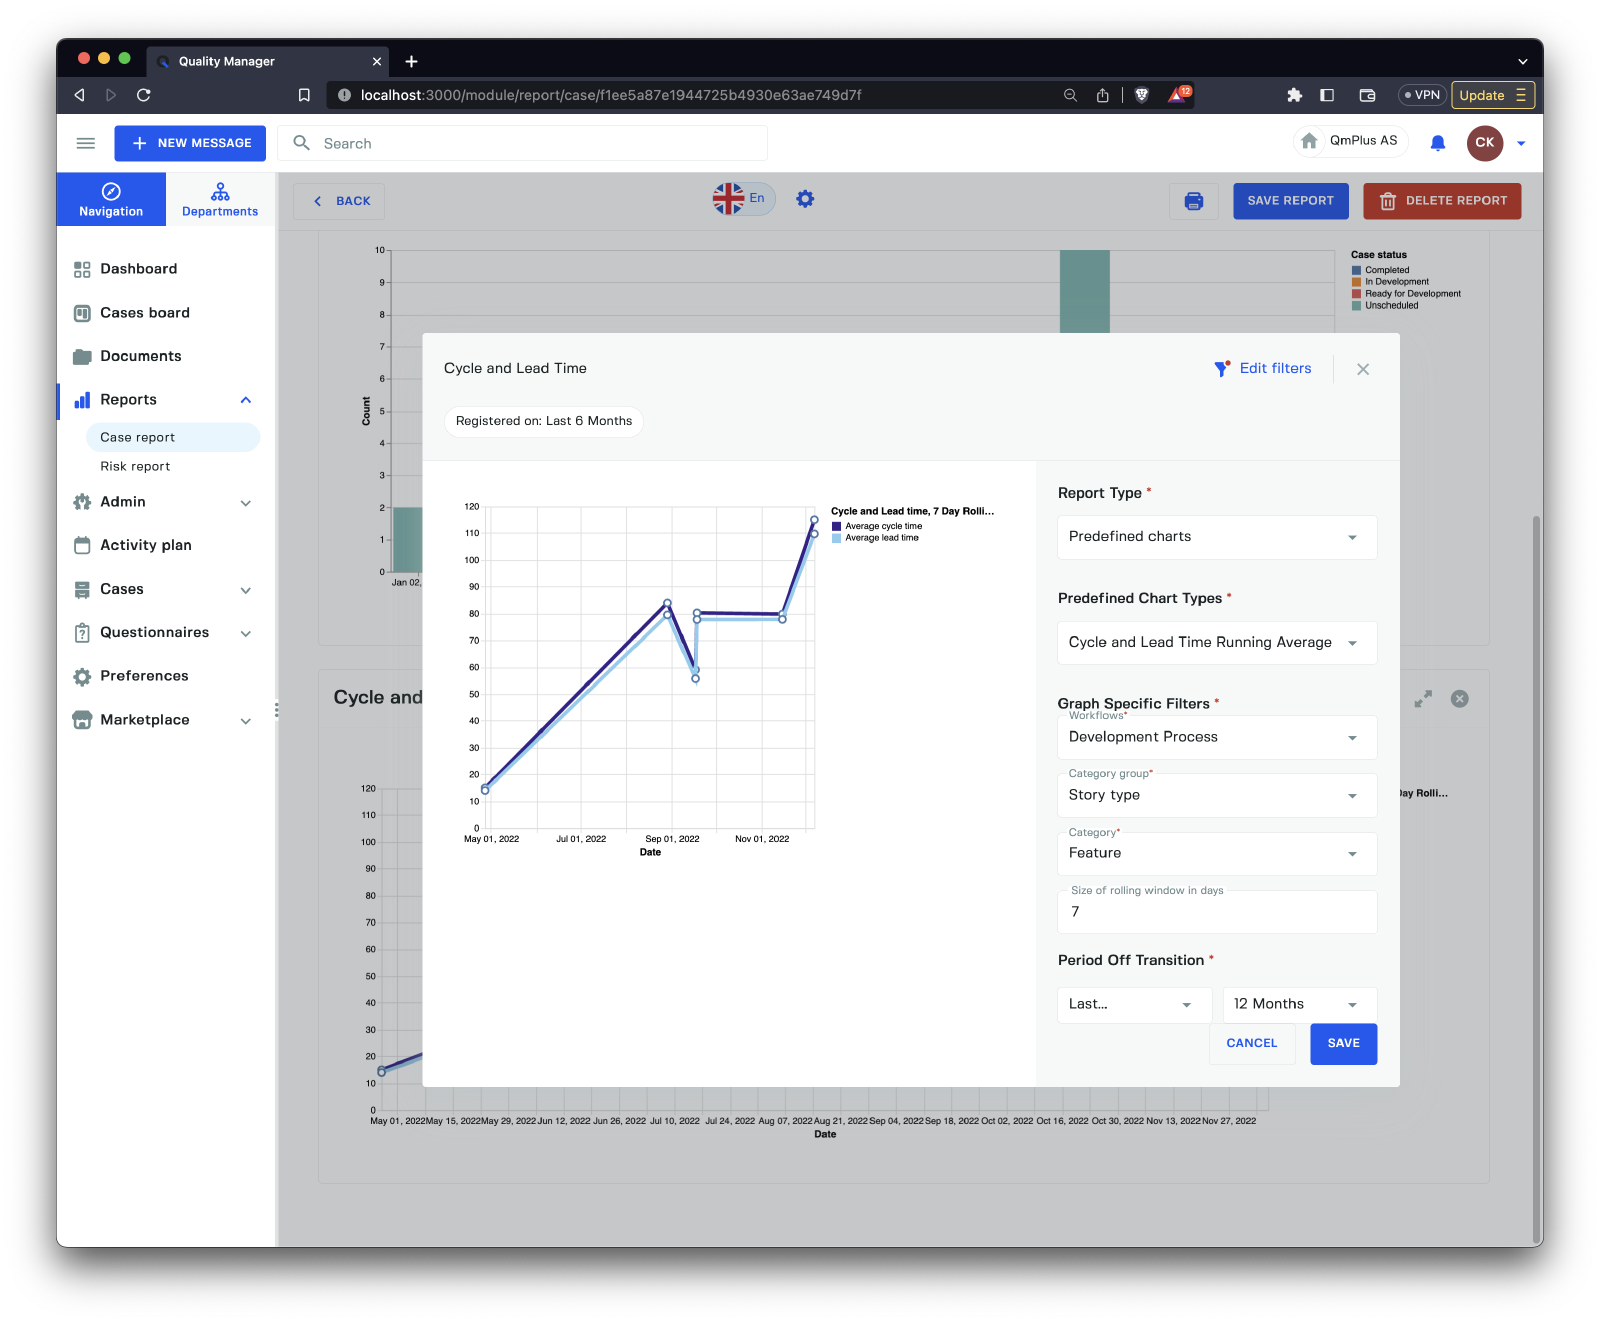Click the rolling window size field
Screen dimensions: 1600x1322
[1216, 912]
